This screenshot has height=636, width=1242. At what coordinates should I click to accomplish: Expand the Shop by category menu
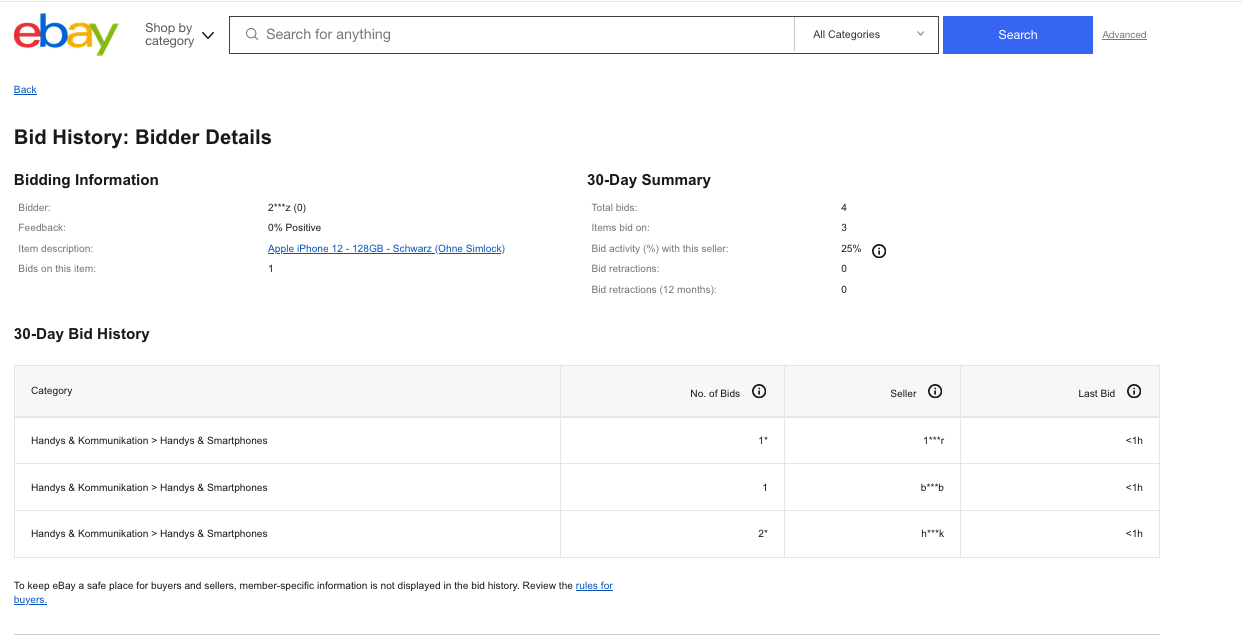(180, 35)
